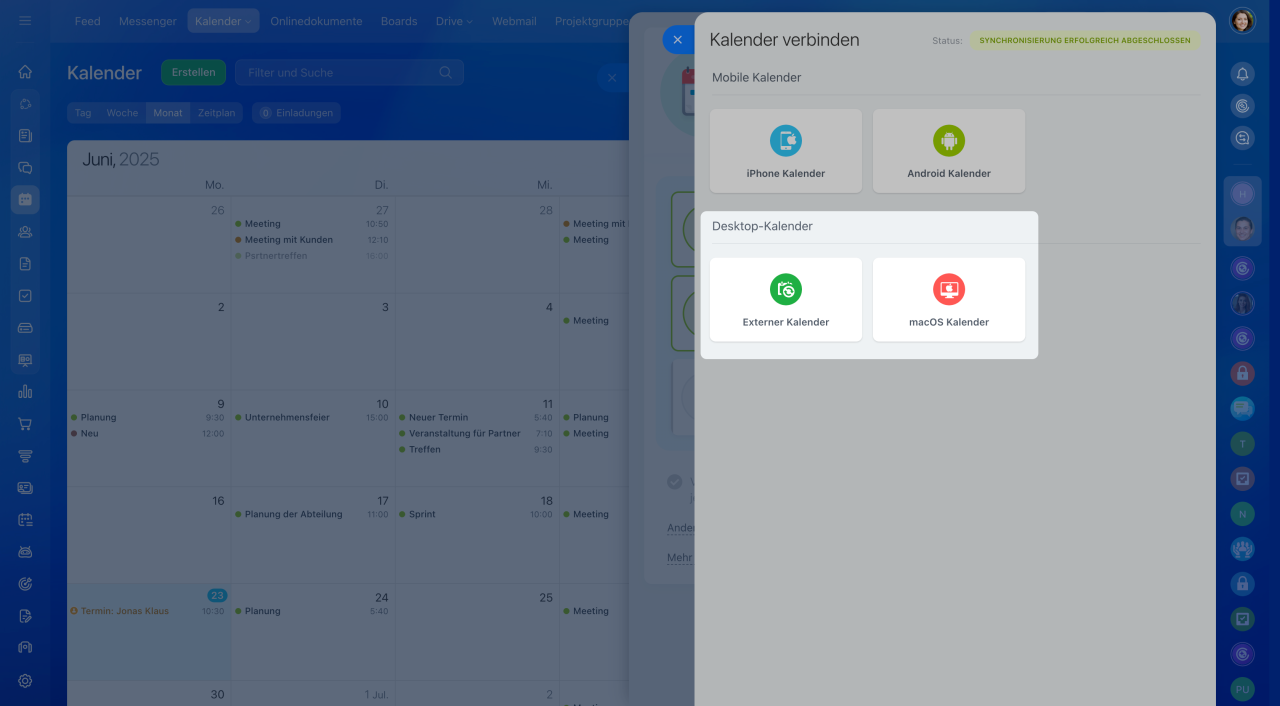Choose the Externer Kalender option

click(786, 300)
